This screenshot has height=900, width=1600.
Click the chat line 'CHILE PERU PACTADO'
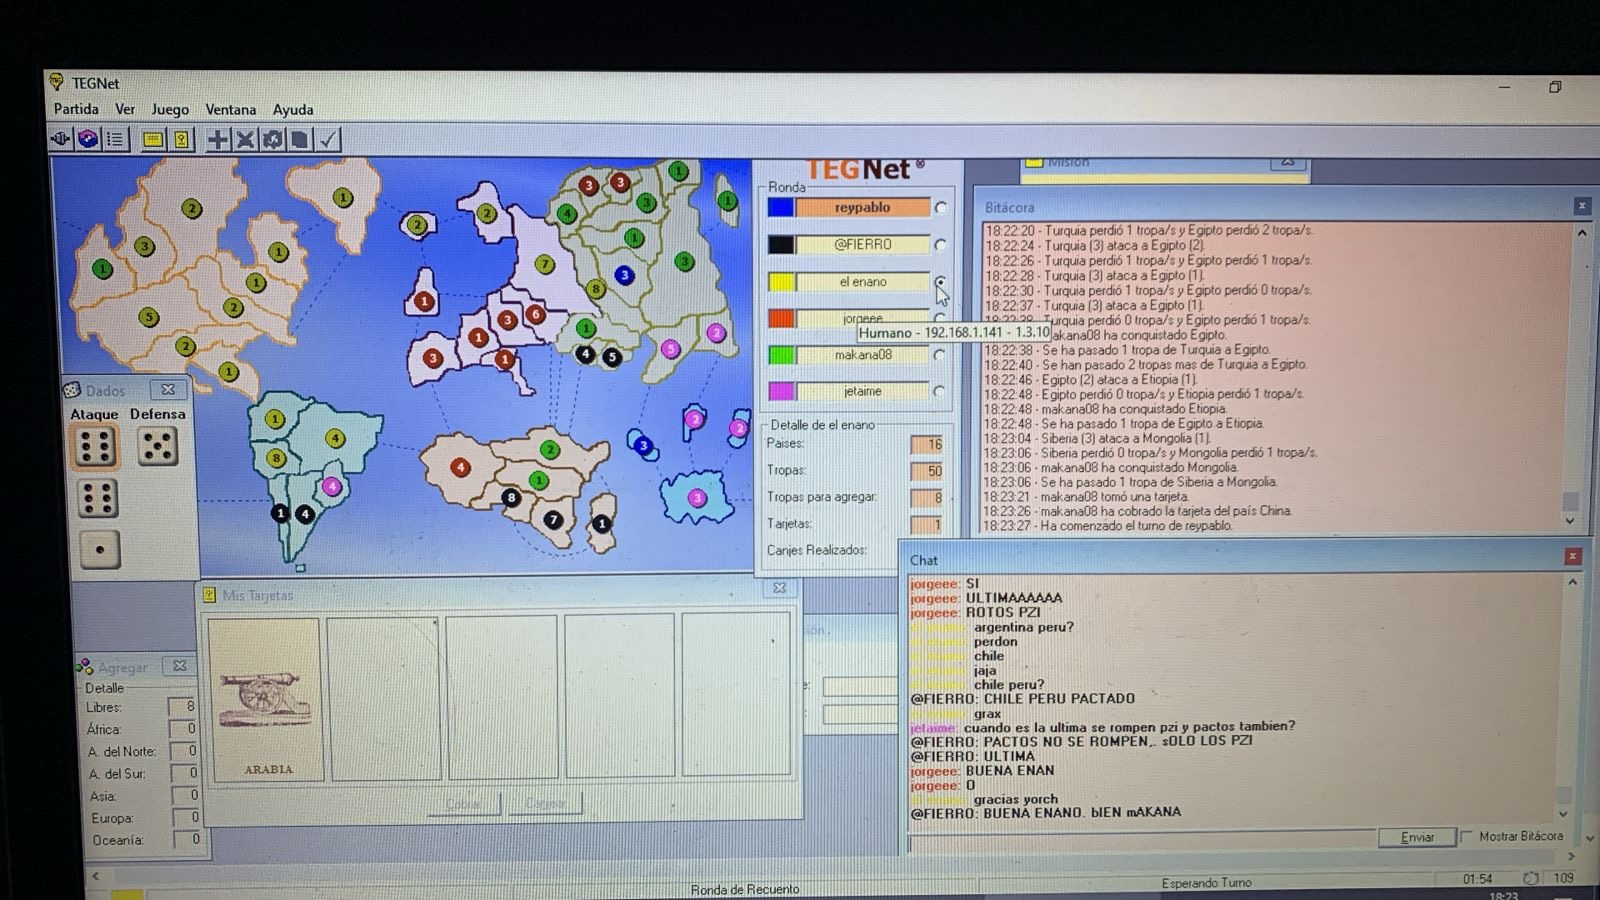[x=1059, y=698]
